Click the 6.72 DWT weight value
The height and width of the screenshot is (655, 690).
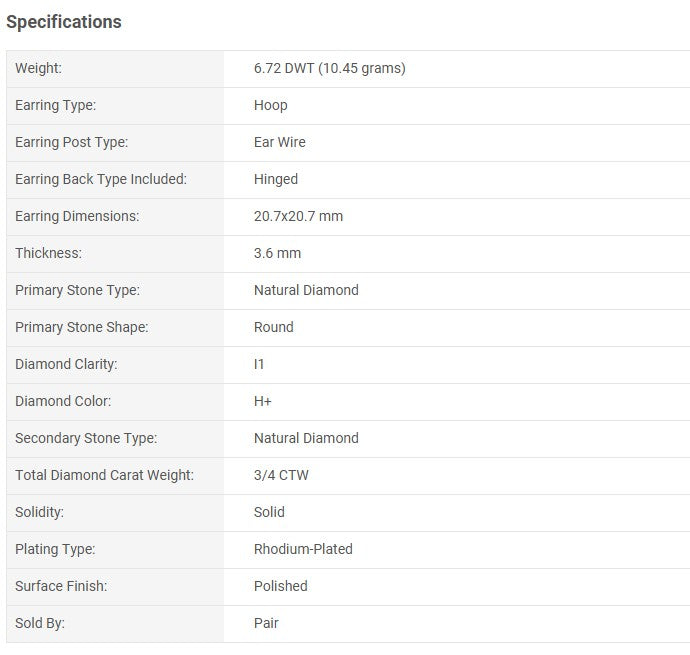coord(330,68)
